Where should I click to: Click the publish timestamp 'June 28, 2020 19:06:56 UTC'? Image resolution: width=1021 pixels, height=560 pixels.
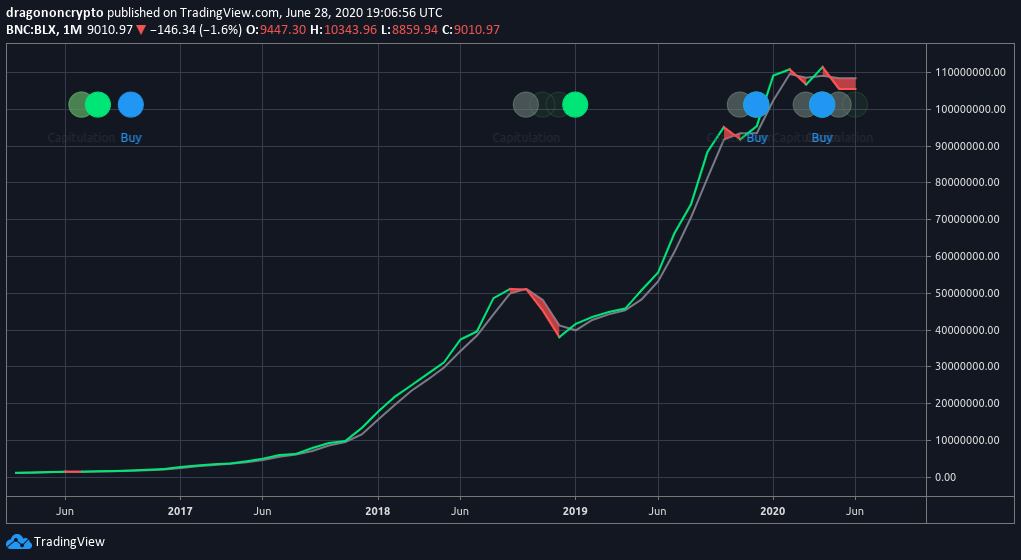(364, 12)
